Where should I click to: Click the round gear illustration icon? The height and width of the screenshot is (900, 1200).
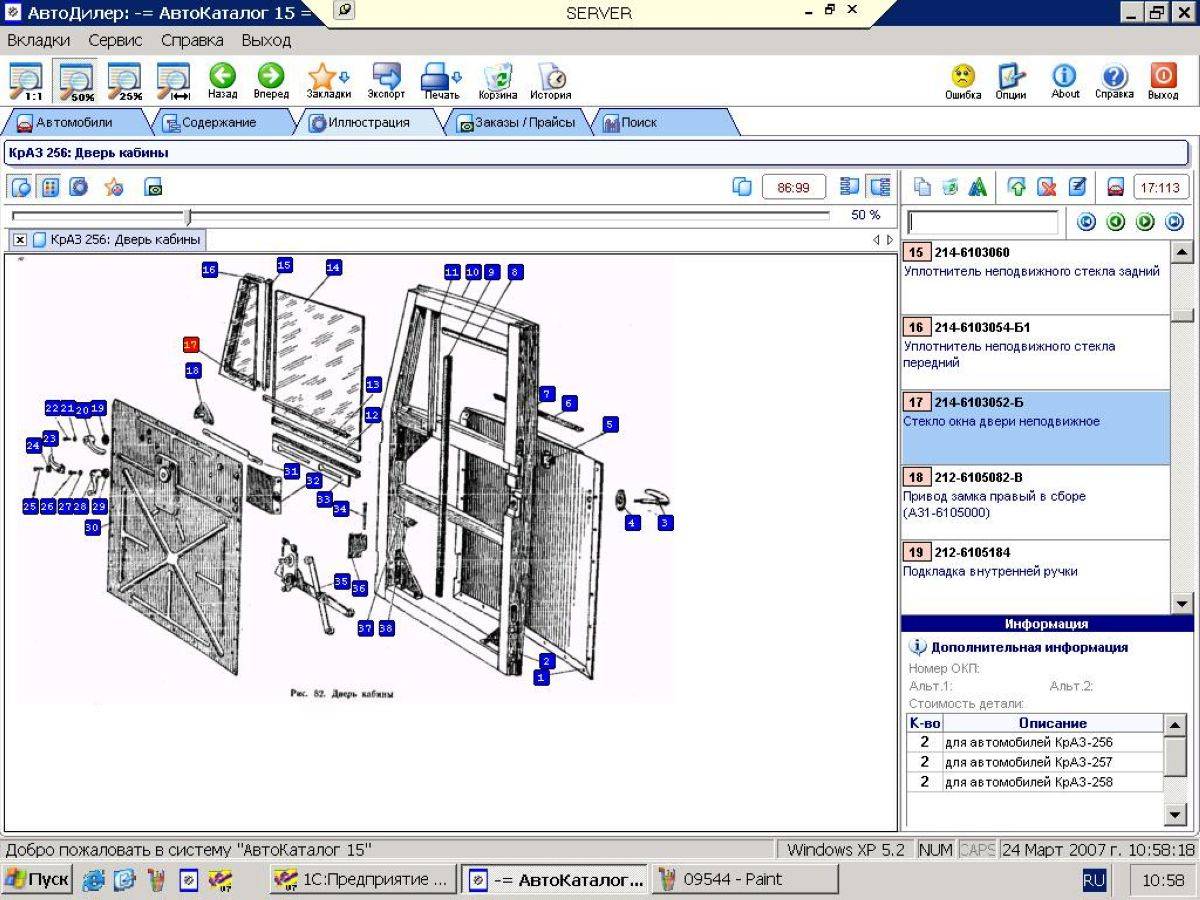pos(79,187)
